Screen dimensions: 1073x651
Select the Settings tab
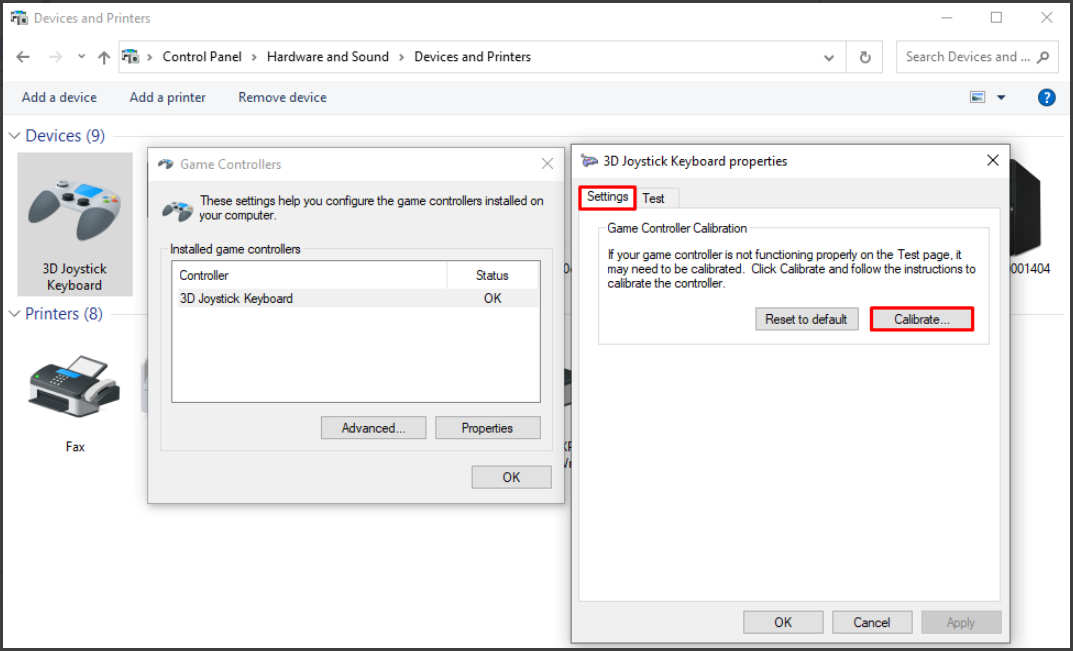pos(606,198)
